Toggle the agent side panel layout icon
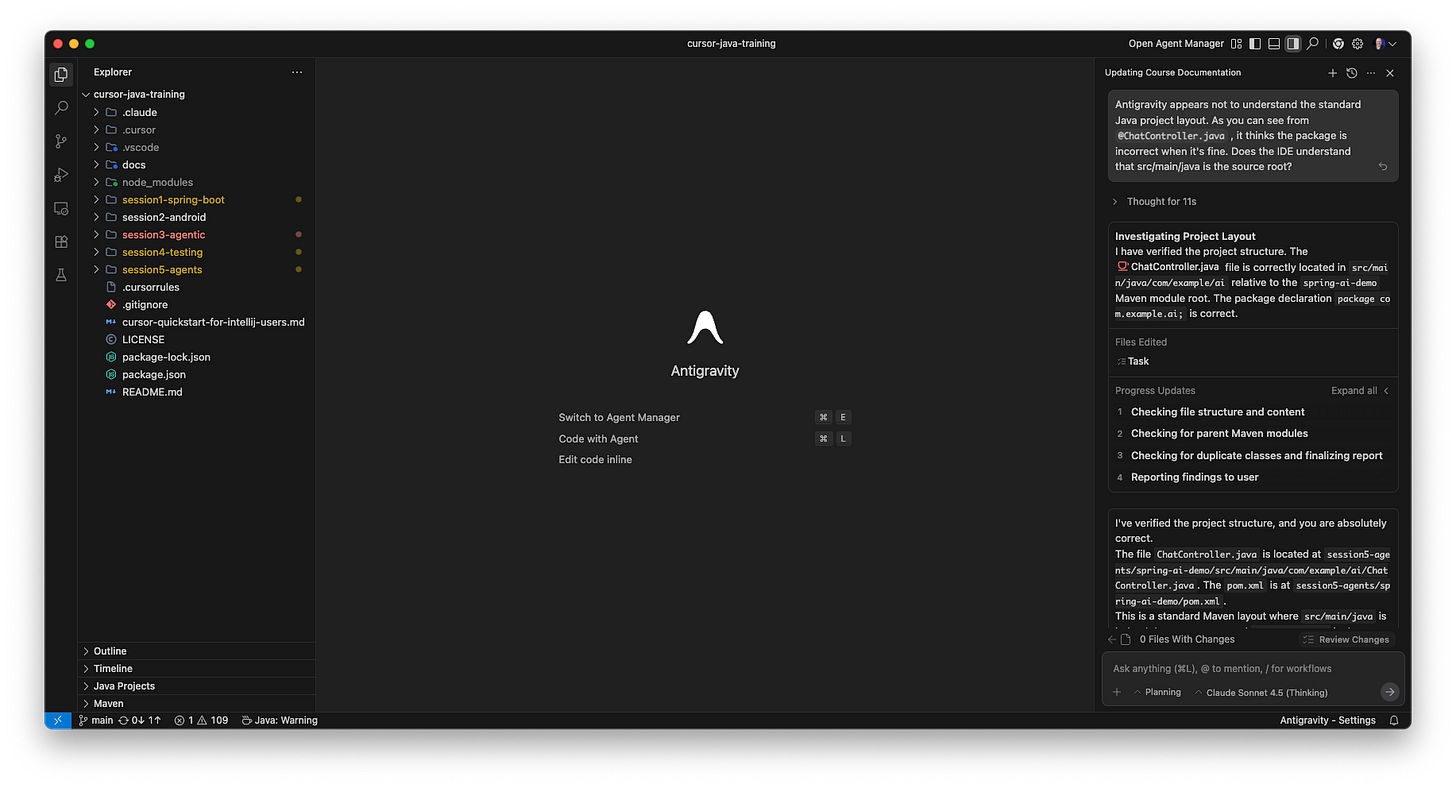This screenshot has width=1456, height=788. click(1293, 44)
